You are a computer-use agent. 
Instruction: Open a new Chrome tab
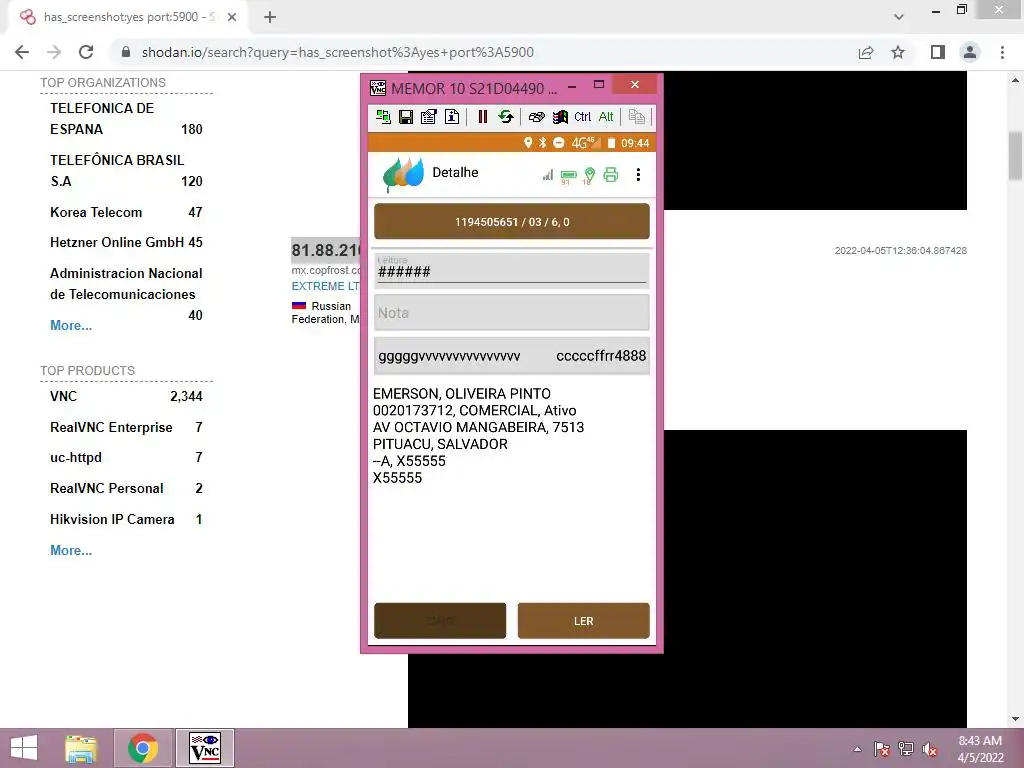click(270, 18)
